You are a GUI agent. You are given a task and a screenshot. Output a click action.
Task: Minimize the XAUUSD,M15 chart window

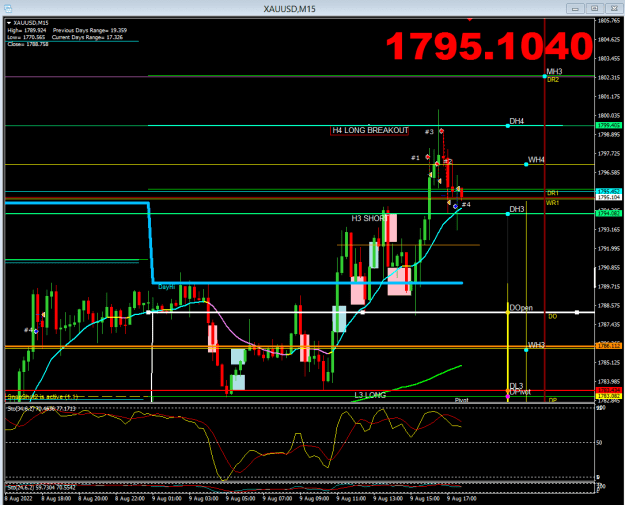click(575, 8)
